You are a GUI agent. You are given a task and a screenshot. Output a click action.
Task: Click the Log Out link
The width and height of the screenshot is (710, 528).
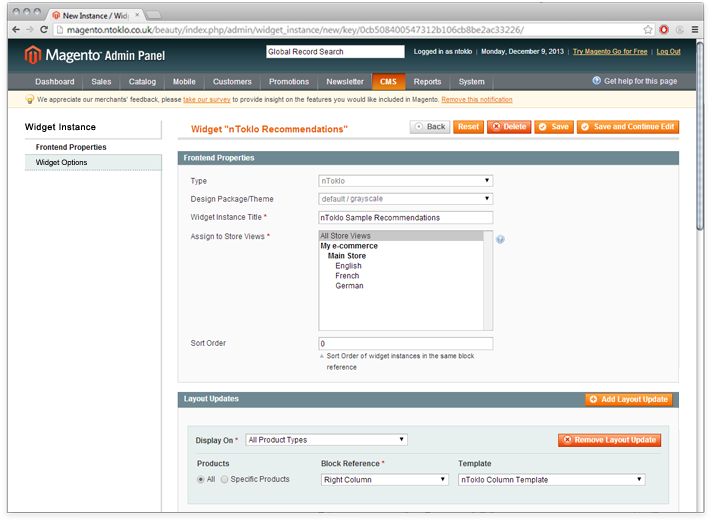point(668,52)
